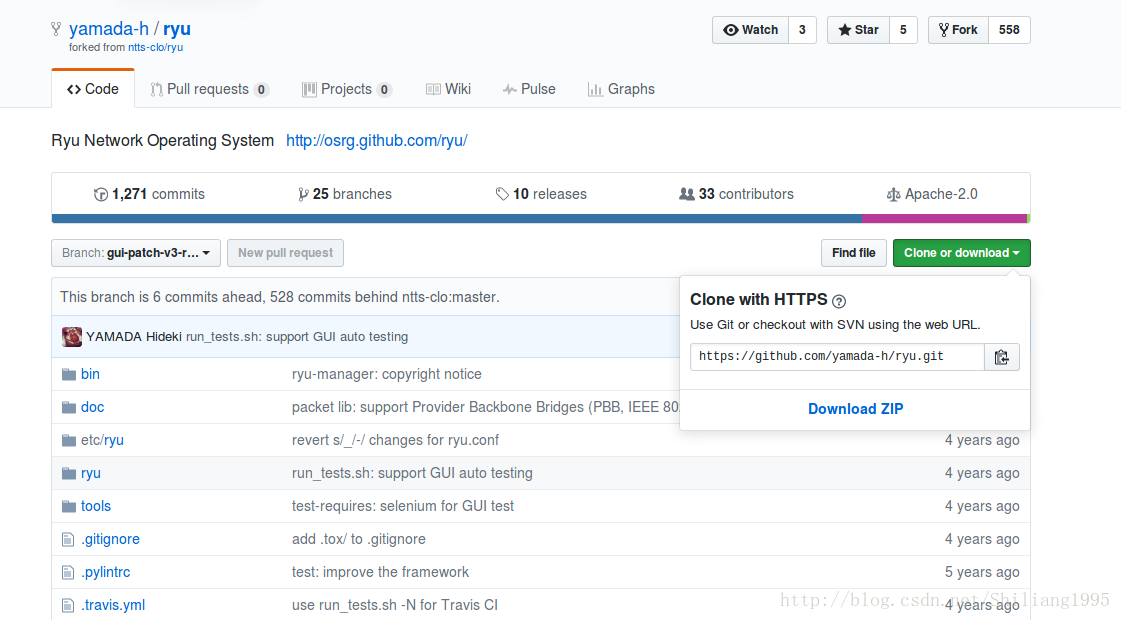Open the osrg.github.com/ryu homepage link
This screenshot has width=1121, height=620.
[x=377, y=141]
